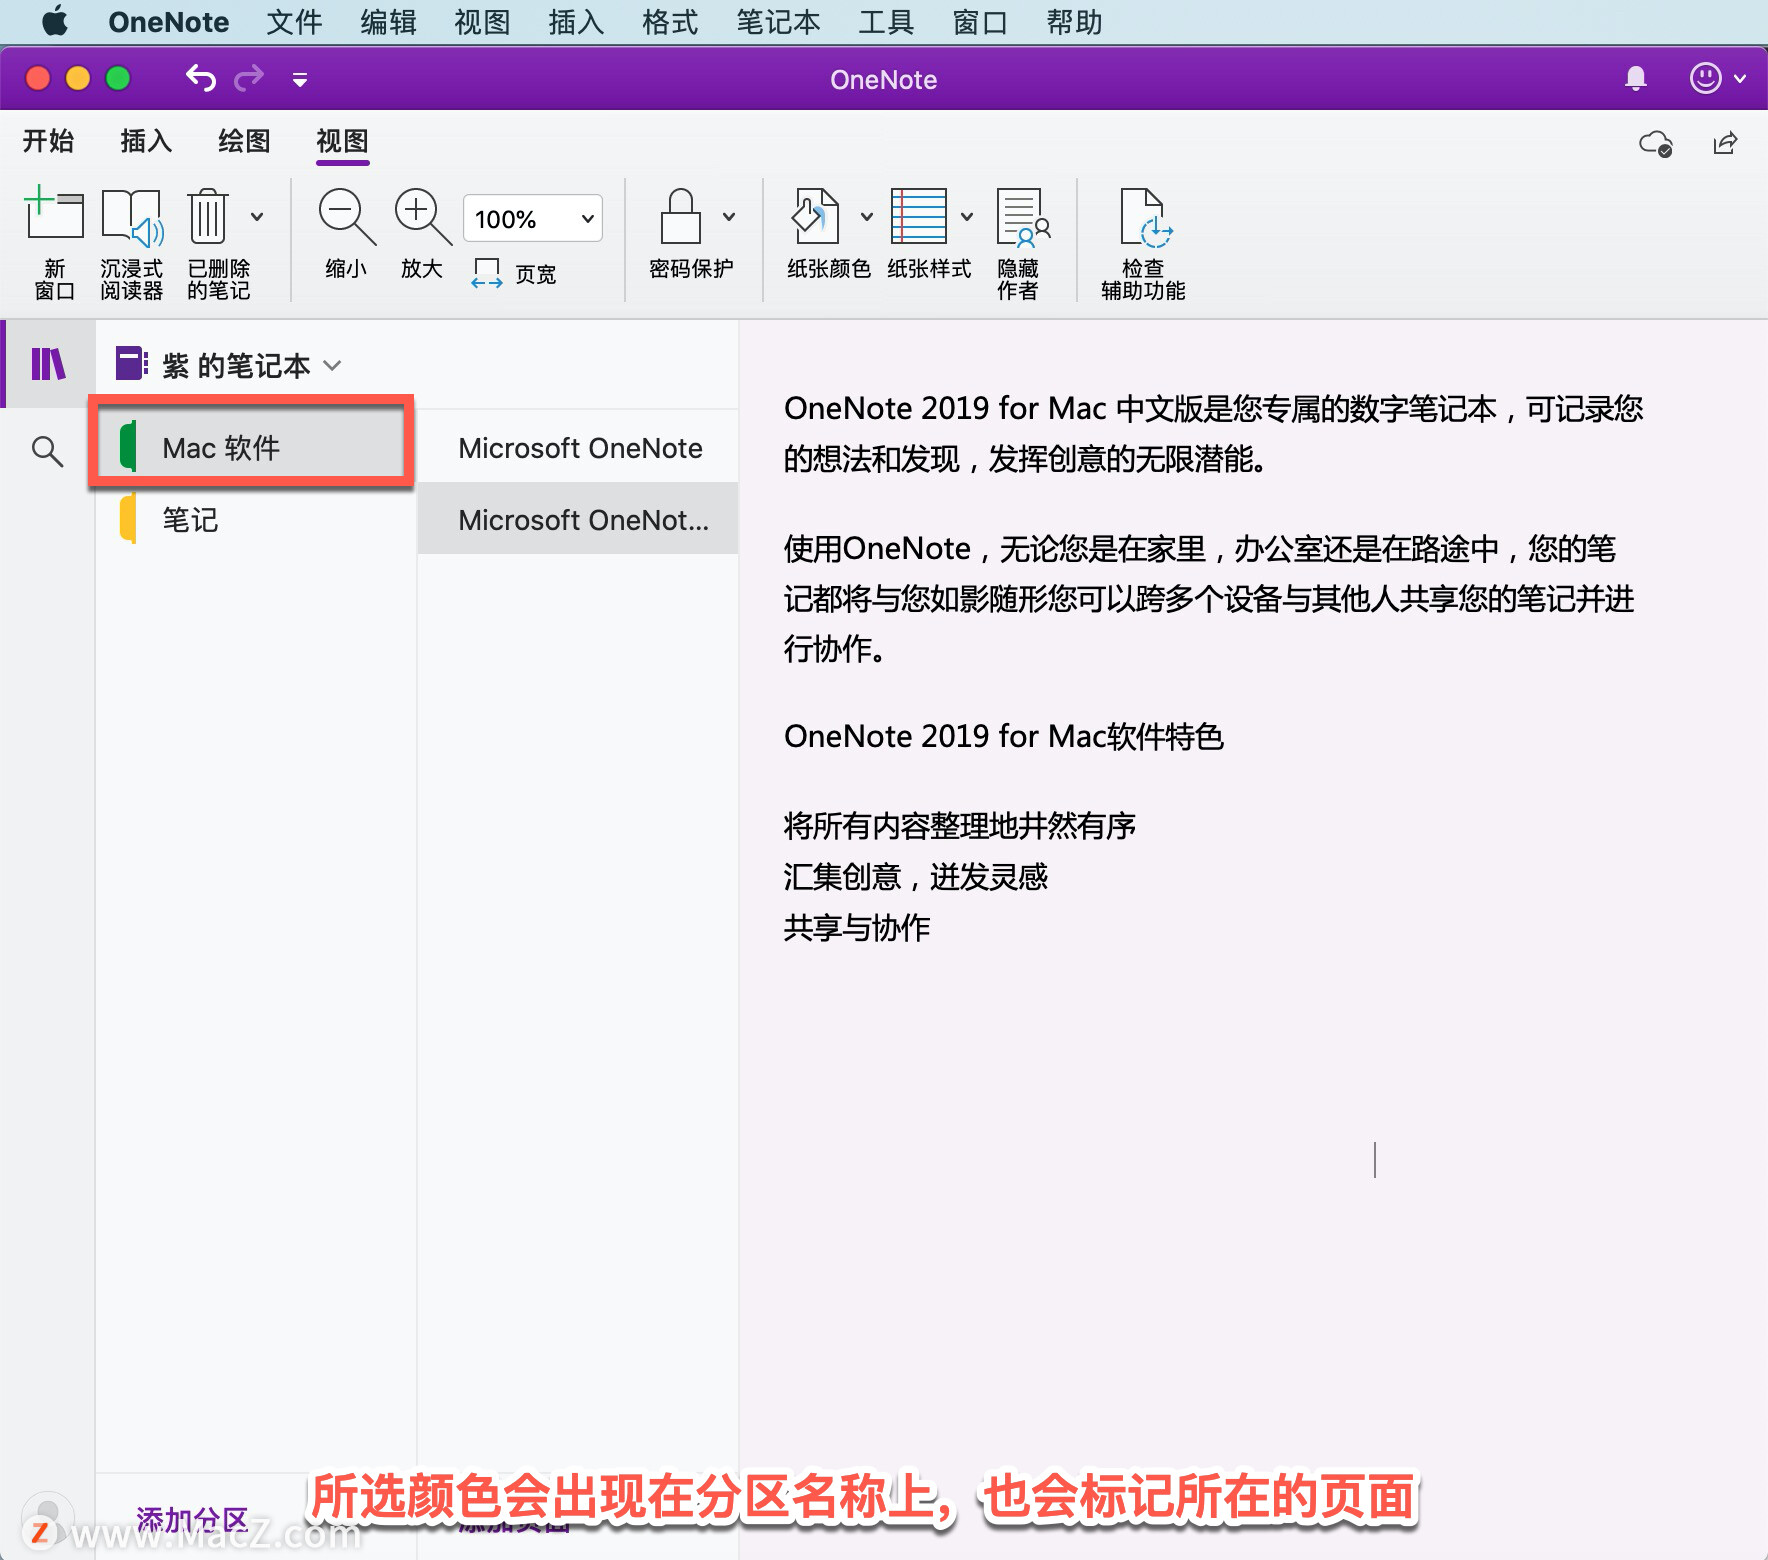1768x1560 pixels.
Task: Open the 工具 menu in menu bar
Action: [886, 22]
